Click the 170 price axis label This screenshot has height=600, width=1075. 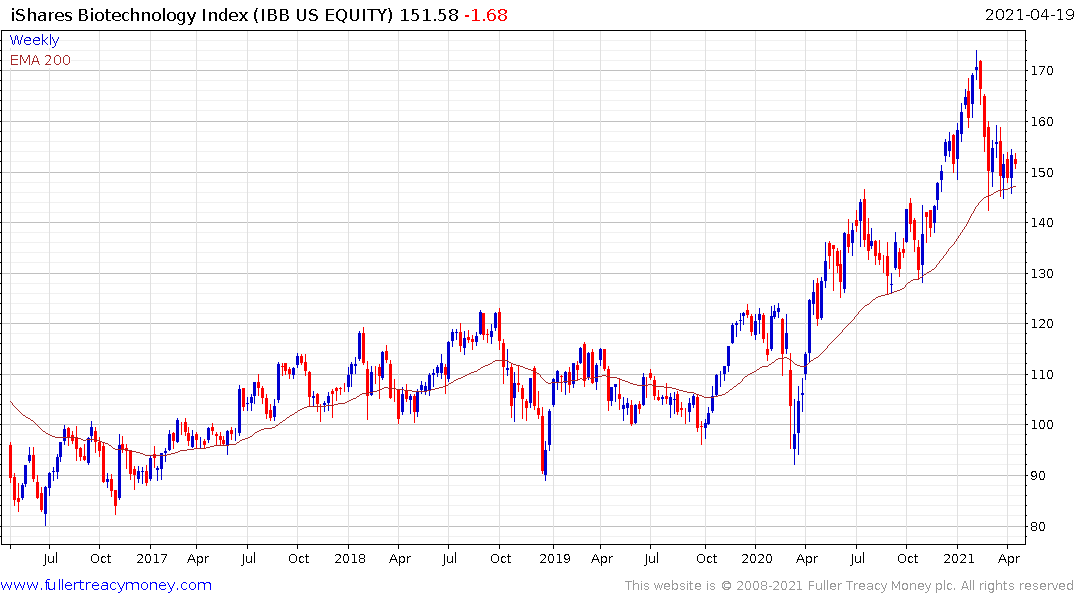click(1042, 71)
